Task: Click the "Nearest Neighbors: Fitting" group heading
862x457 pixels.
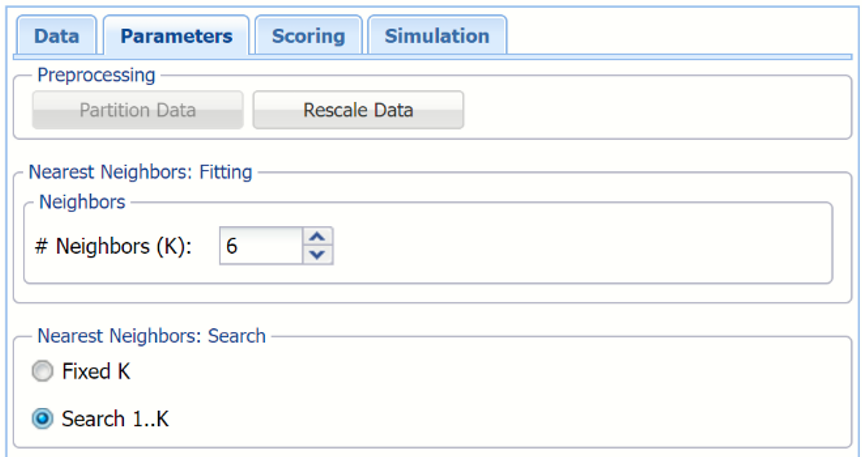Action: pyautogui.click(x=140, y=172)
